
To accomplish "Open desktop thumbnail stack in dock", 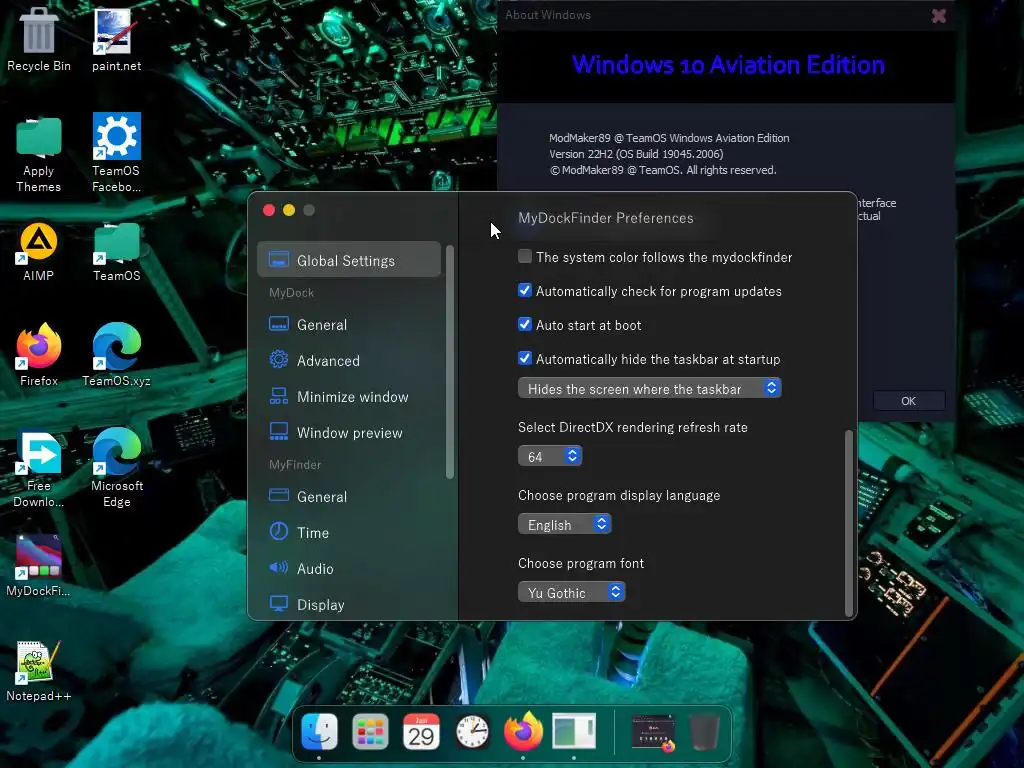I will [653, 731].
